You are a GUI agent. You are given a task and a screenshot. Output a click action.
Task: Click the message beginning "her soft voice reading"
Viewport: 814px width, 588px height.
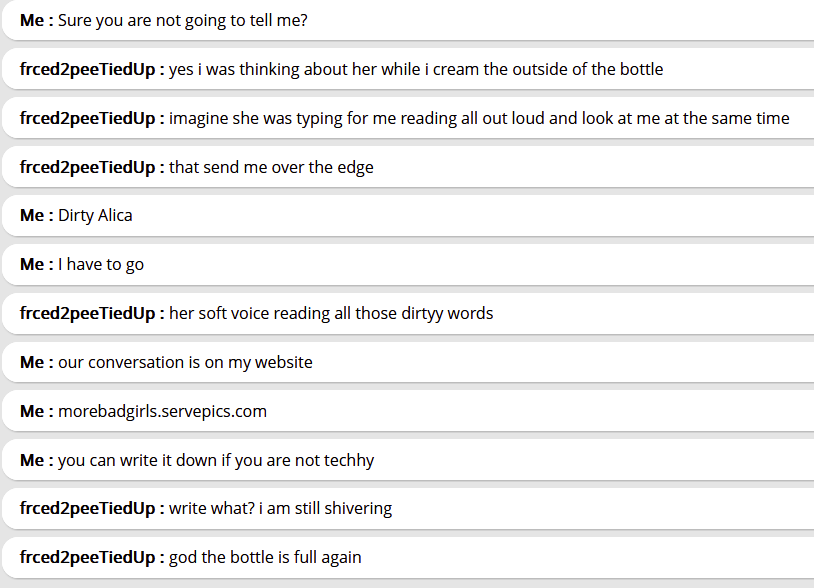[331, 314]
